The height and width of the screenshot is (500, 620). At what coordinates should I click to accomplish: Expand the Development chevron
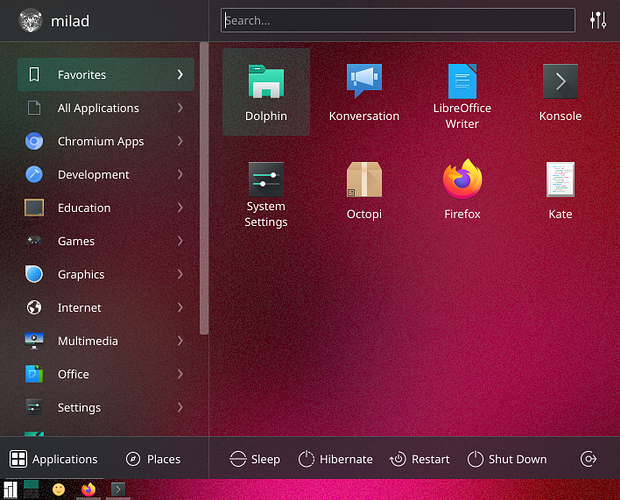(x=180, y=174)
